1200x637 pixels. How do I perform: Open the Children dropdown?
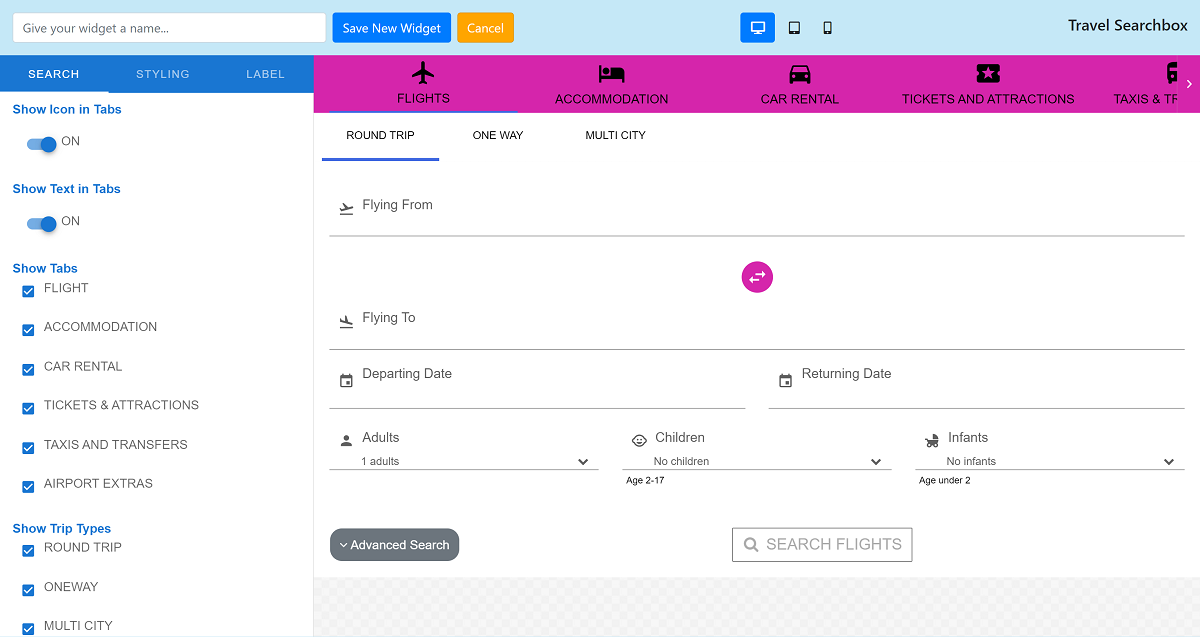tap(757, 461)
